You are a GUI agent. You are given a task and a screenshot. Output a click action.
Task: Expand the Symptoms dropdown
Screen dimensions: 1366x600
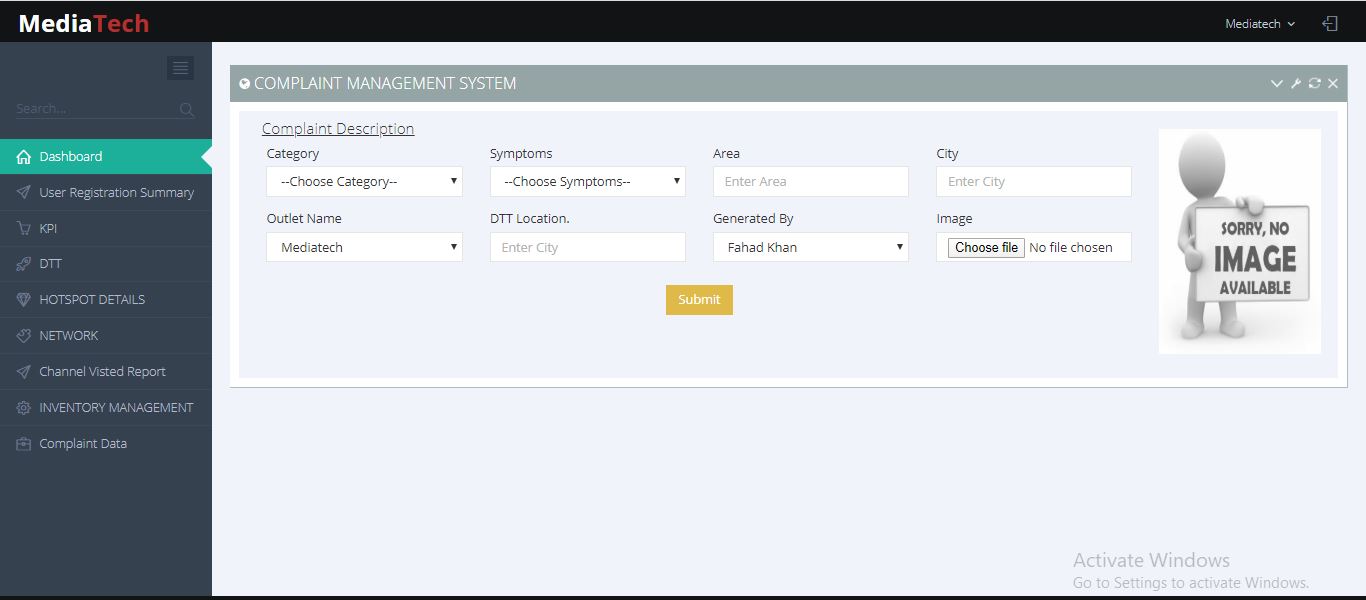(x=587, y=182)
